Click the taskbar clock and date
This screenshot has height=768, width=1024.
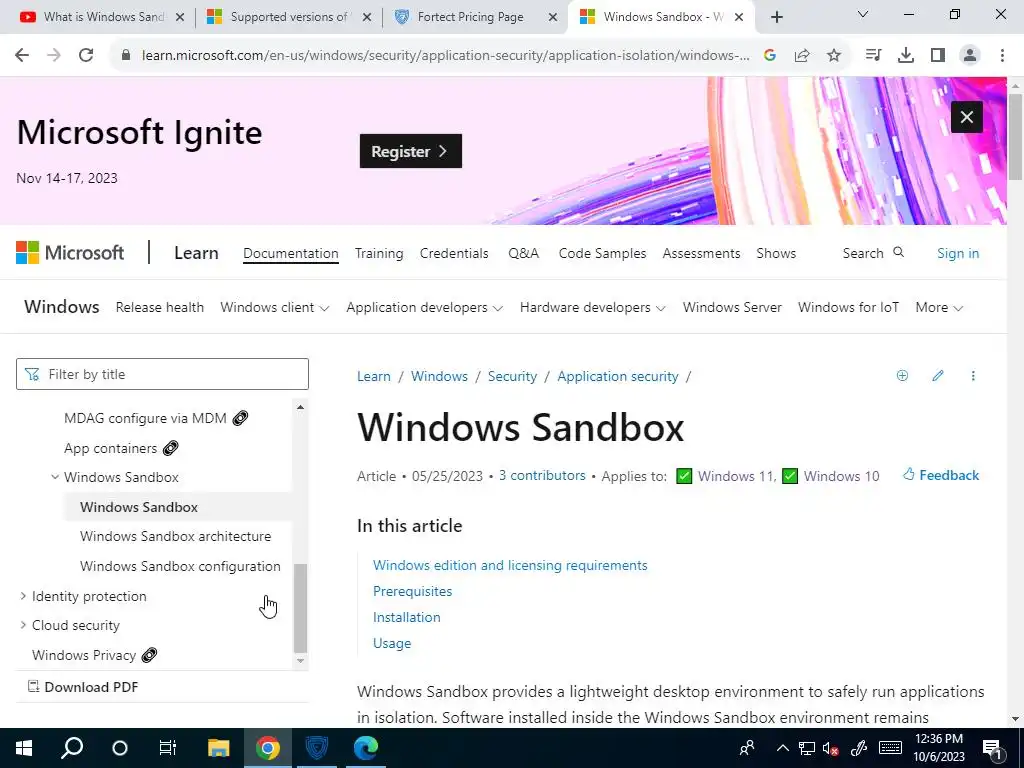(939, 748)
